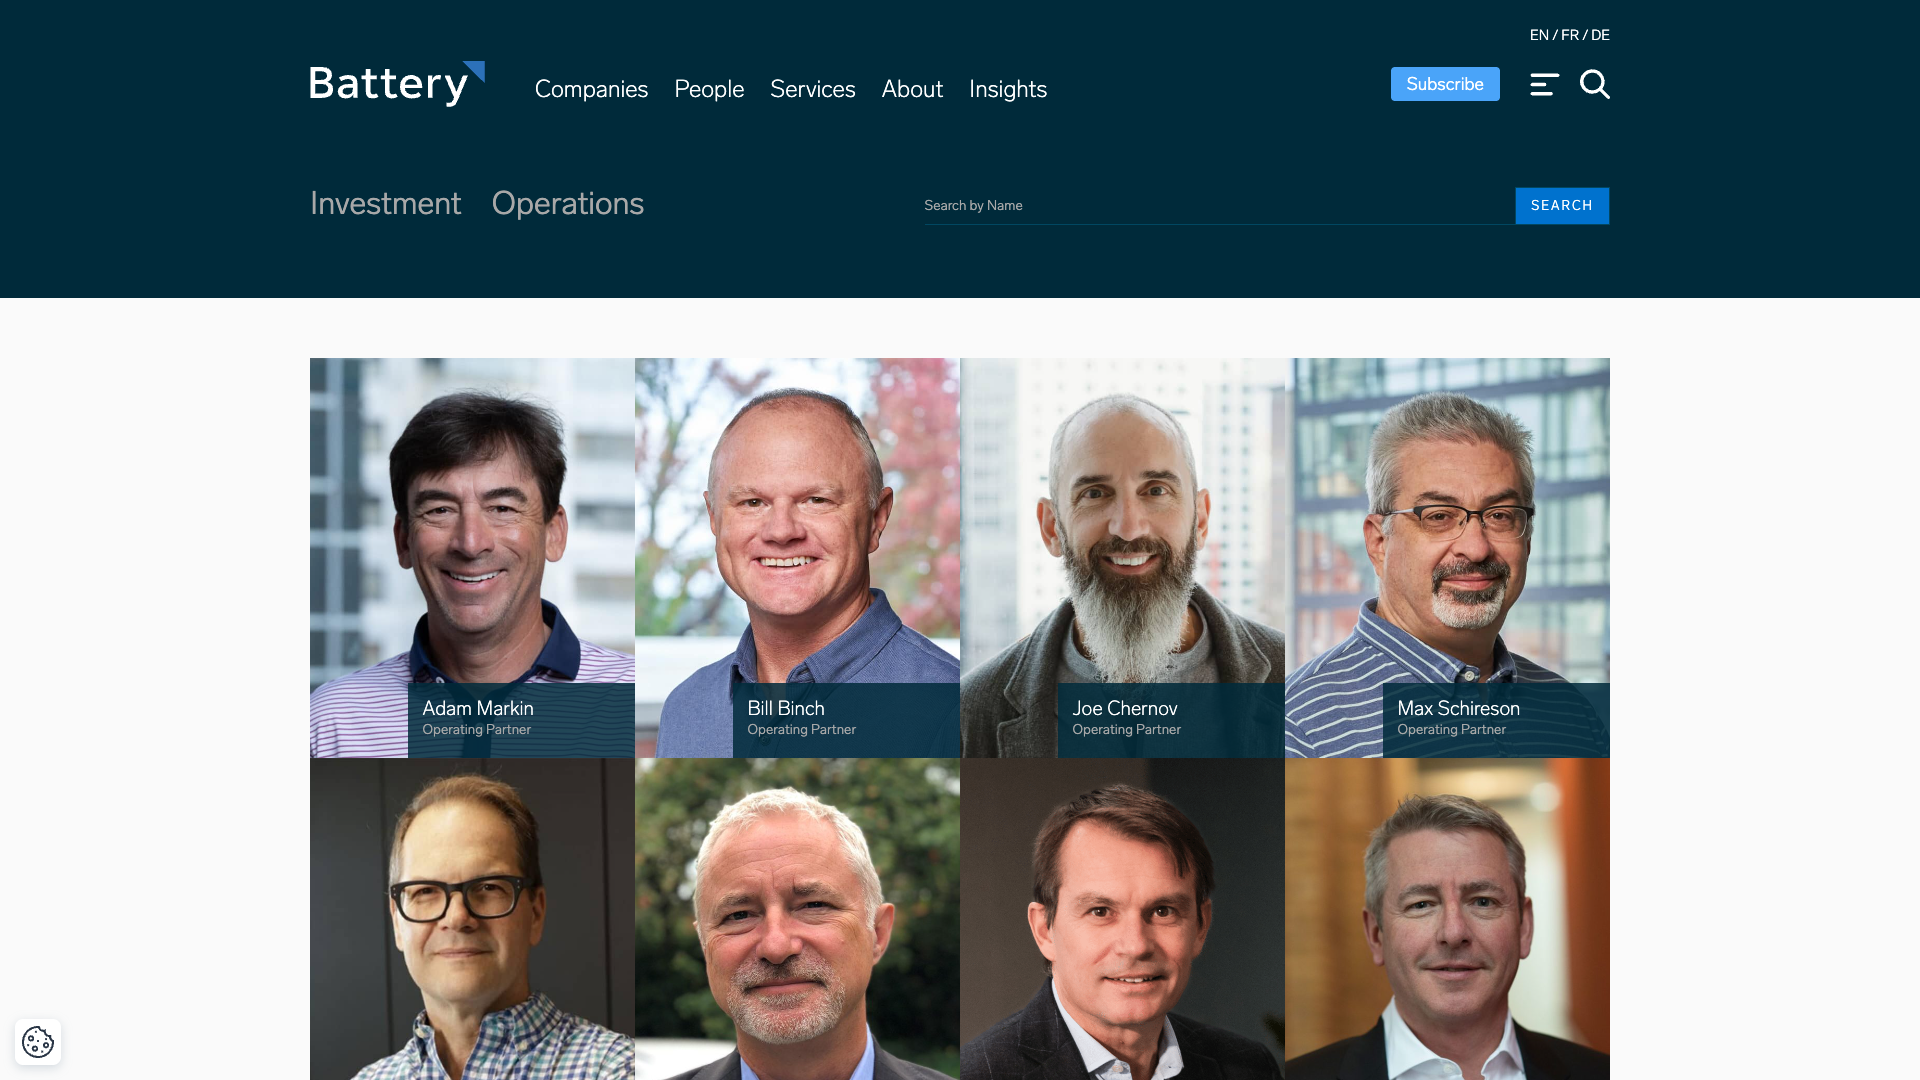1920x1080 pixels.
Task: Open the People menu
Action: tap(709, 89)
